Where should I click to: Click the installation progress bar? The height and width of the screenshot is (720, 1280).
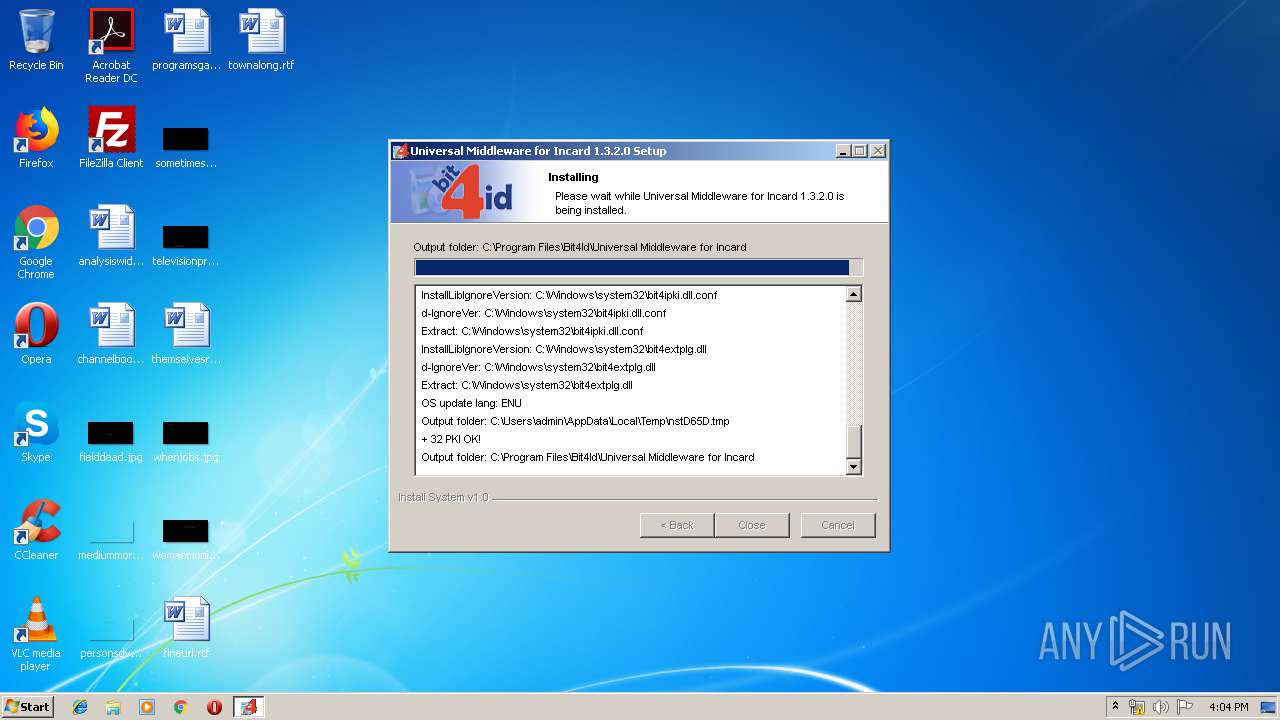(638, 267)
